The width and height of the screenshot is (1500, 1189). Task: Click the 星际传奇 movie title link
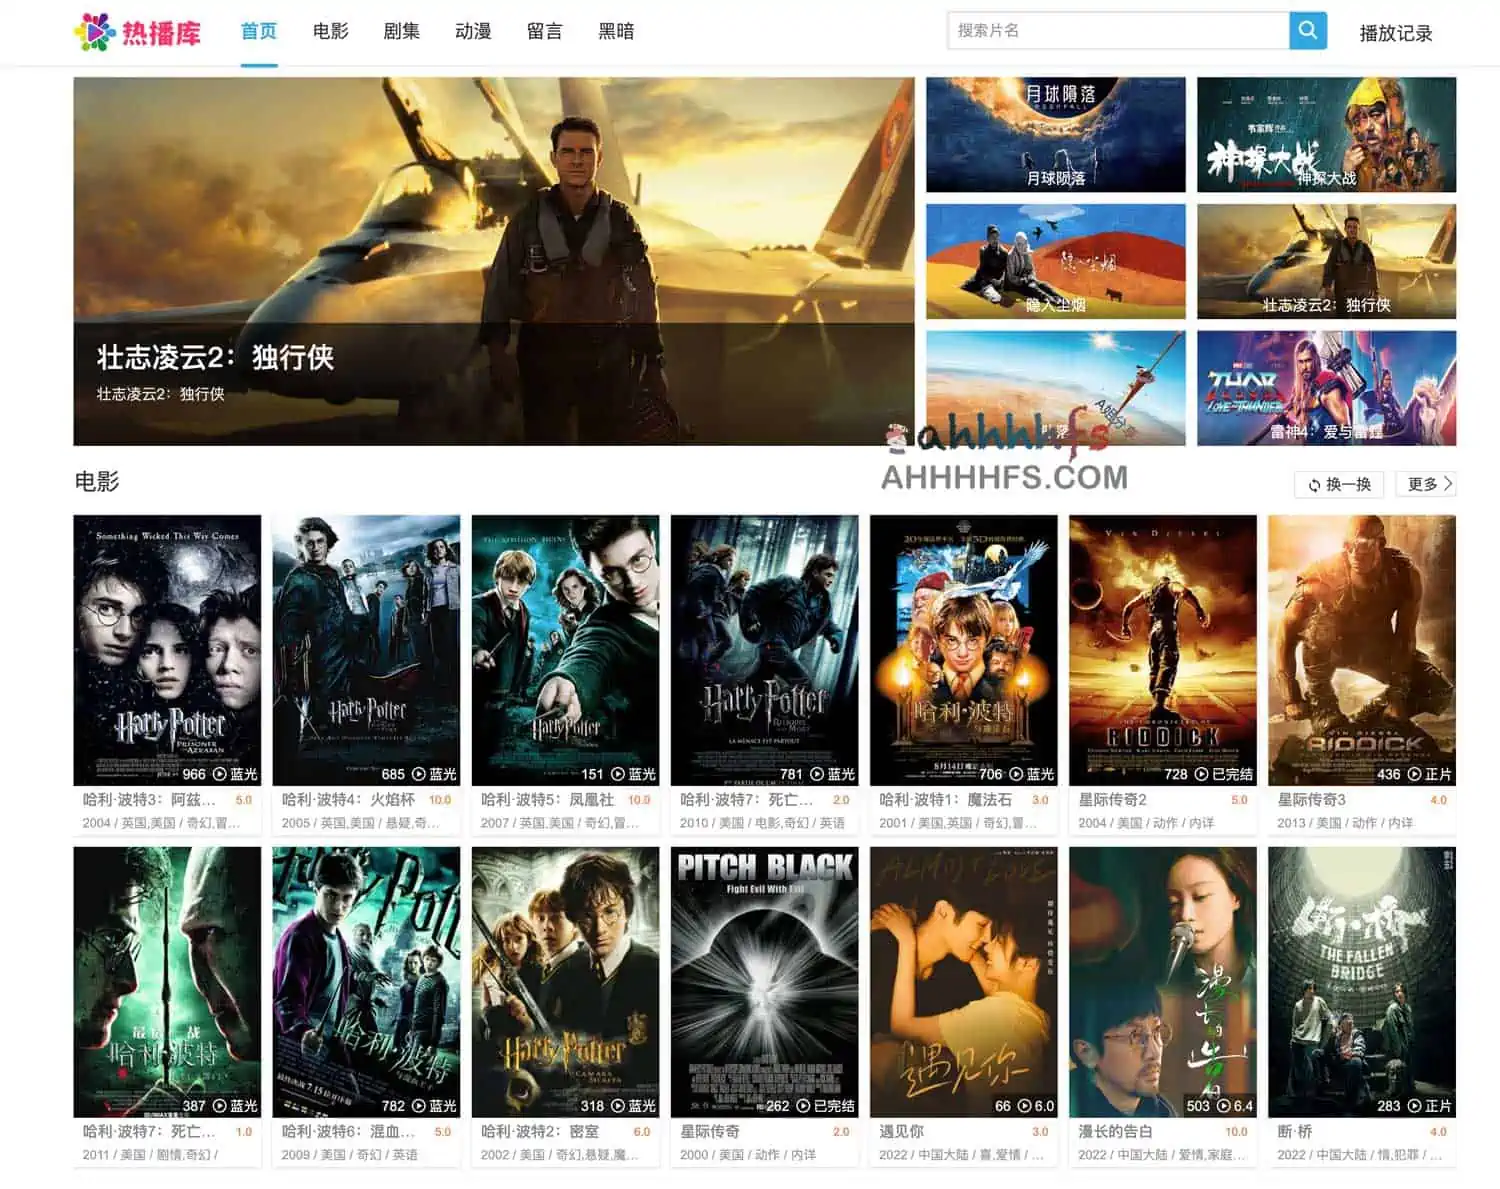(x=710, y=1131)
